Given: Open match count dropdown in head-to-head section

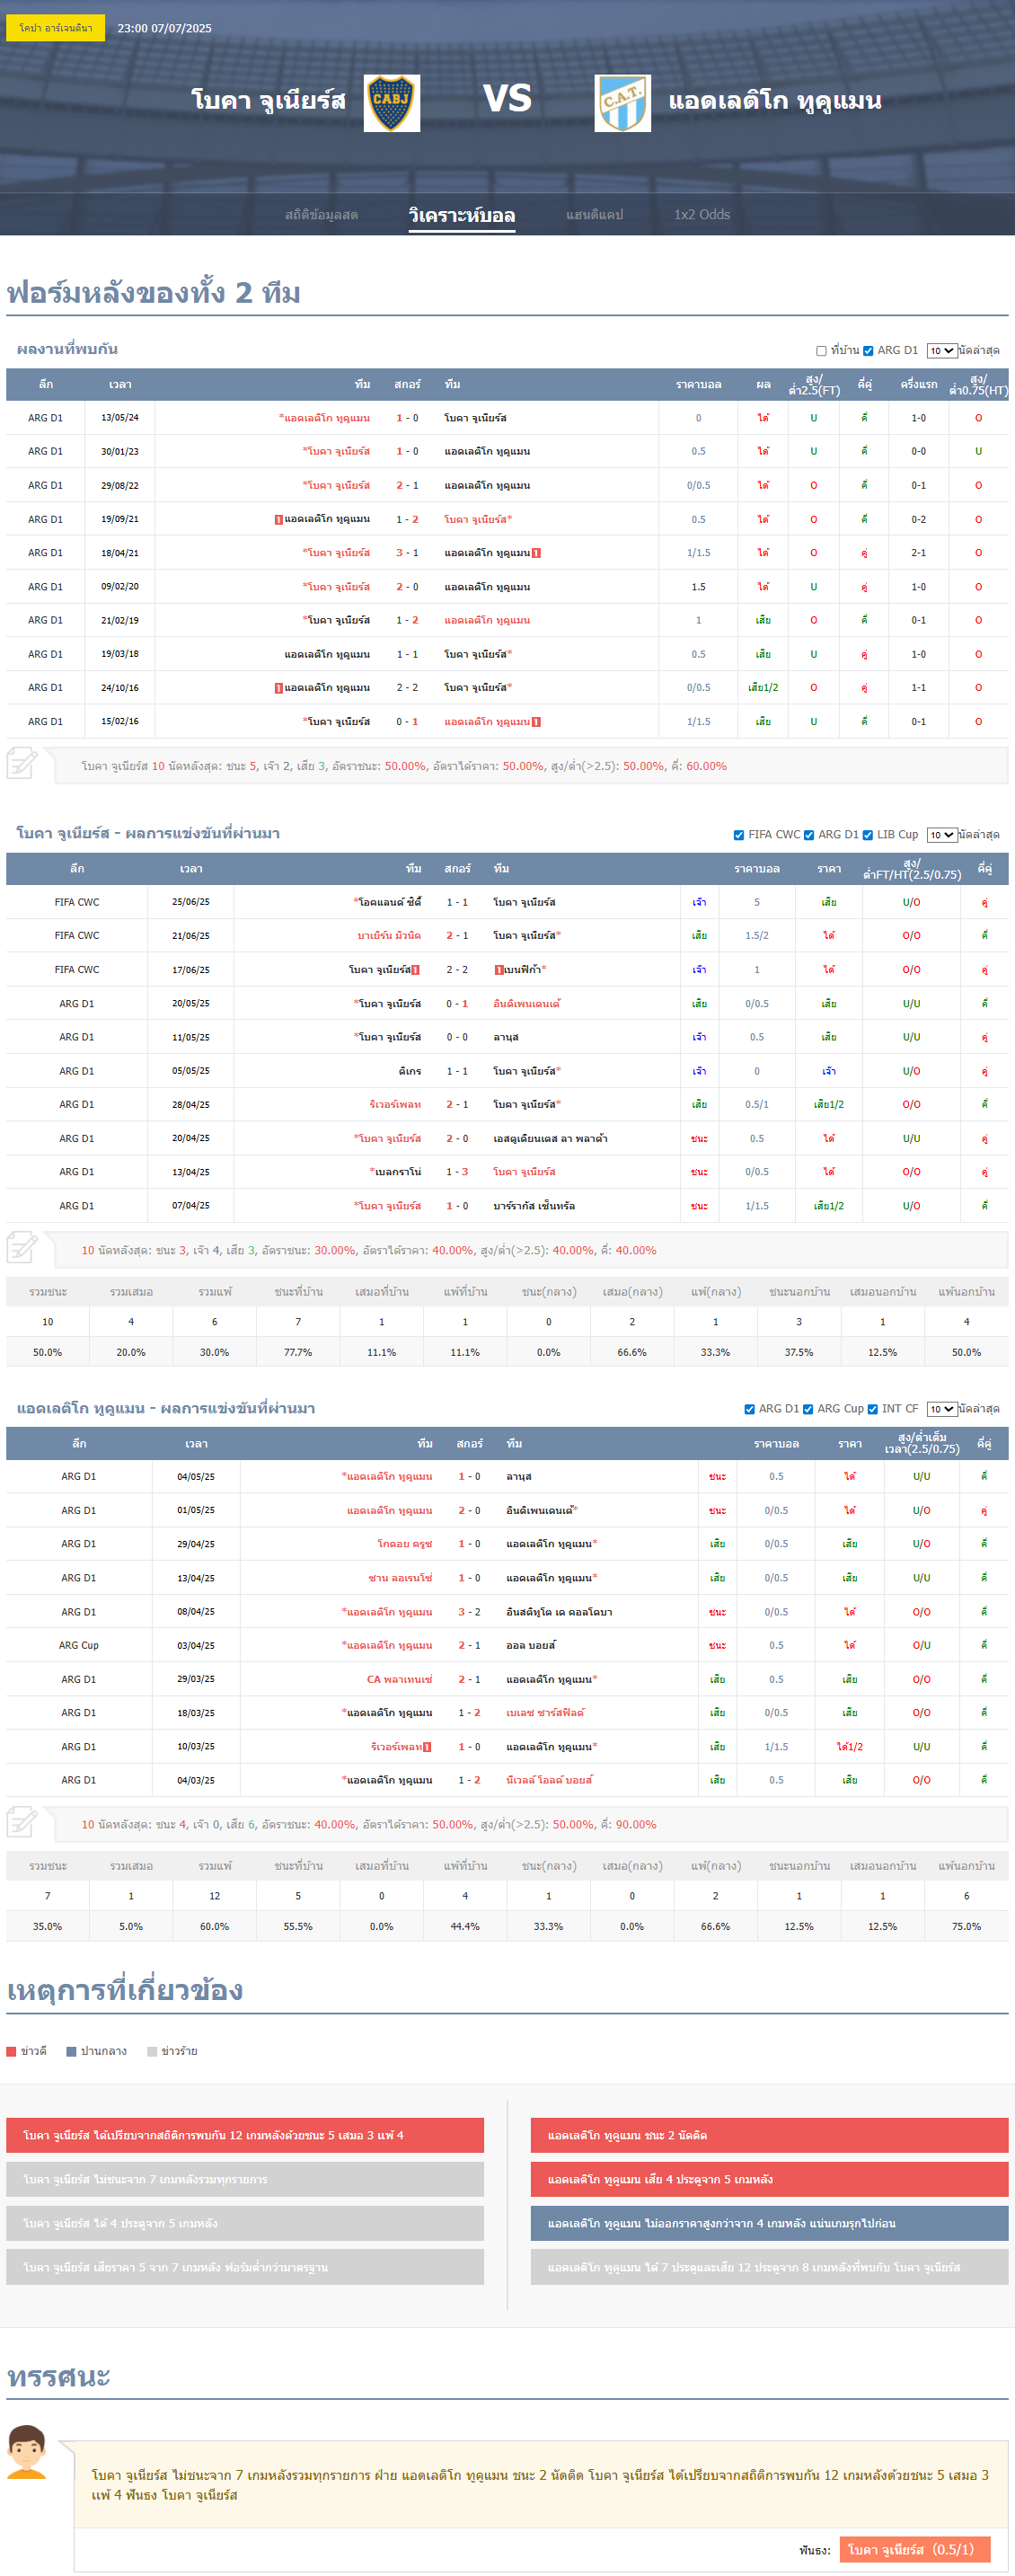Looking at the screenshot, I should 941,351.
